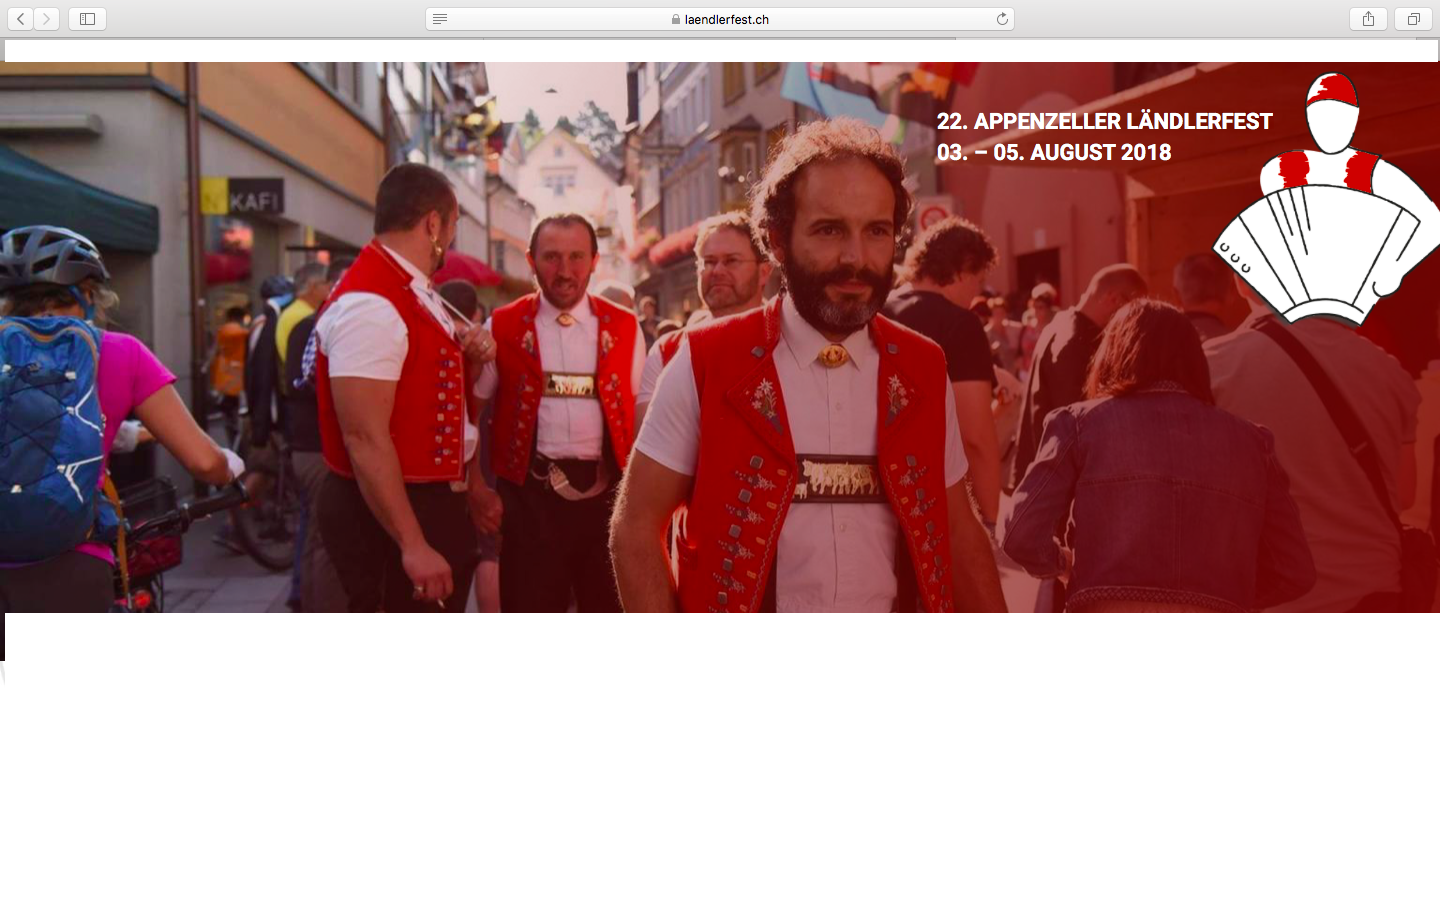This screenshot has height=900, width=1440.
Task: Click the Back navigation arrow
Action: point(21,19)
